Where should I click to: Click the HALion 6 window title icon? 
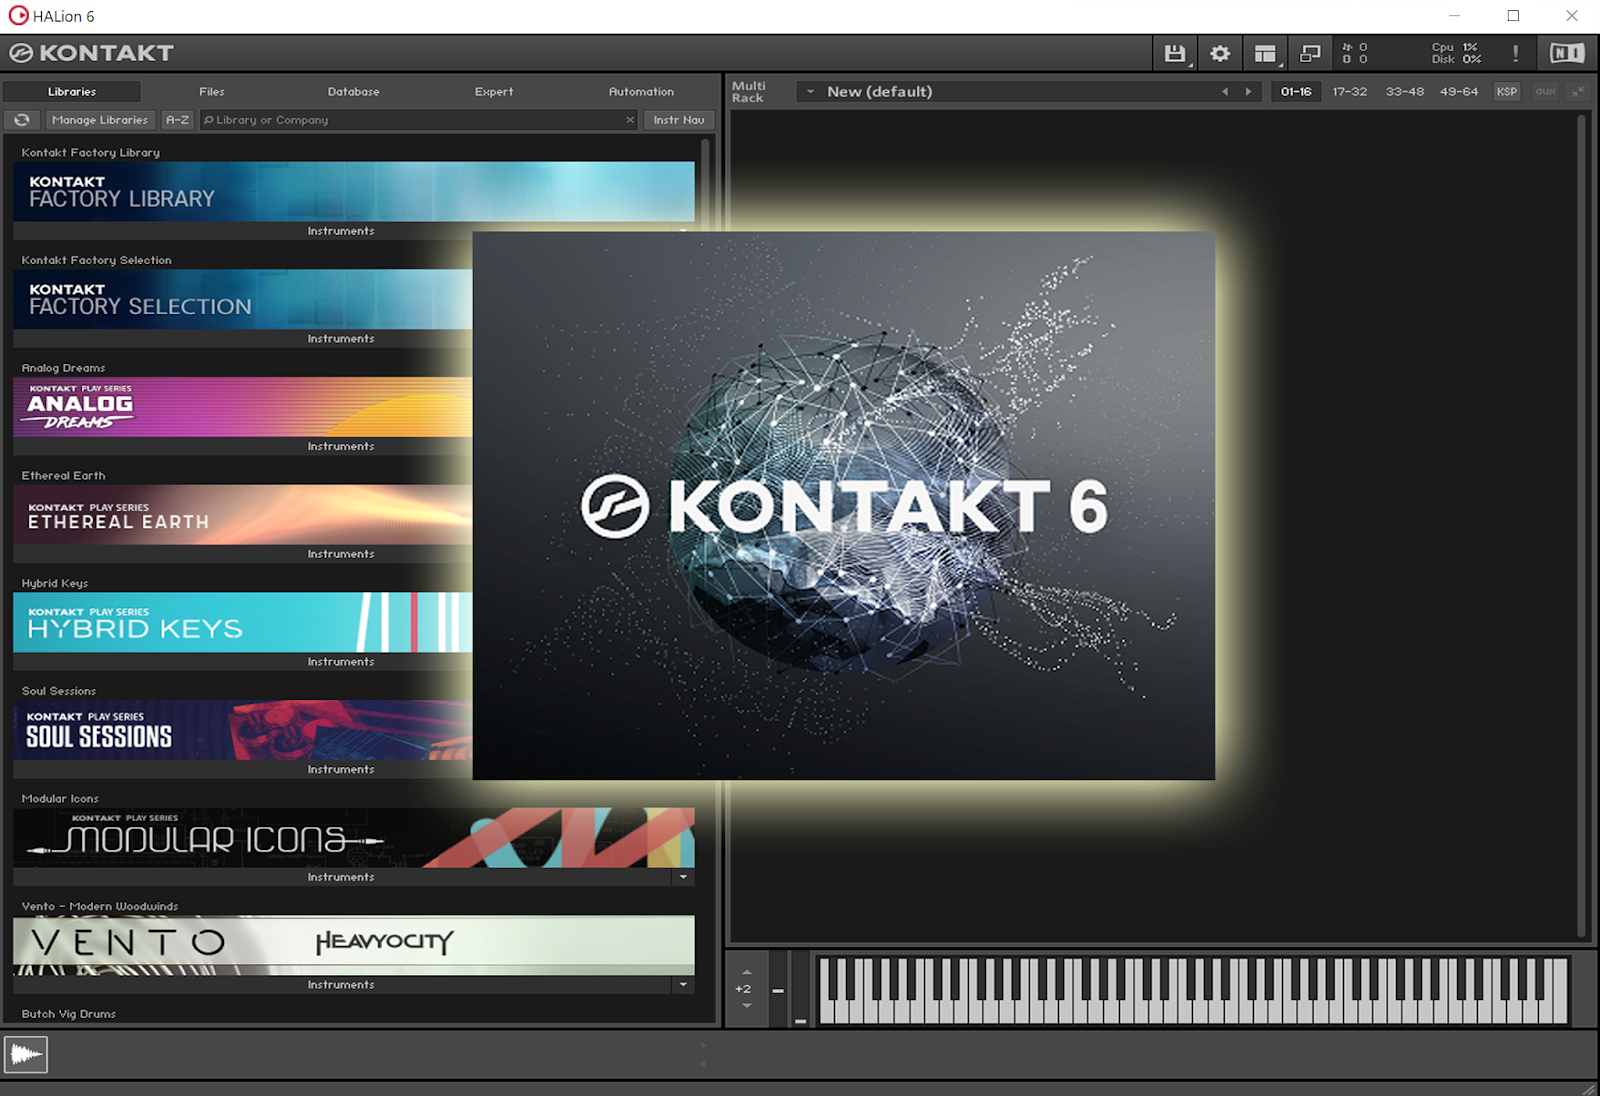tap(18, 16)
